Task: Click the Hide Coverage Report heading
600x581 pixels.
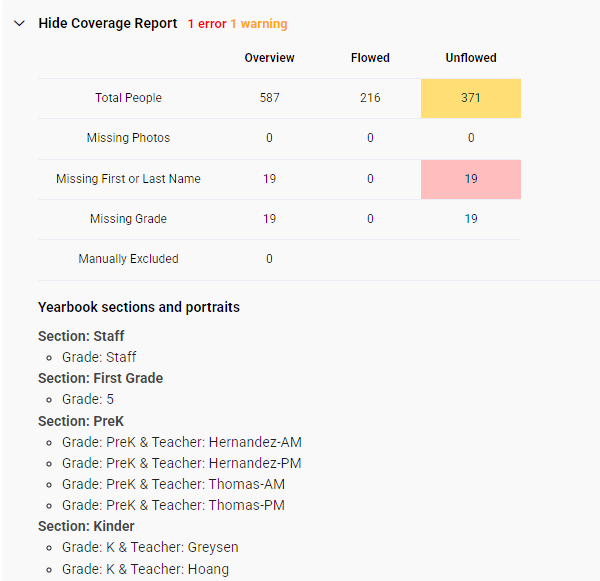Action: click(108, 23)
